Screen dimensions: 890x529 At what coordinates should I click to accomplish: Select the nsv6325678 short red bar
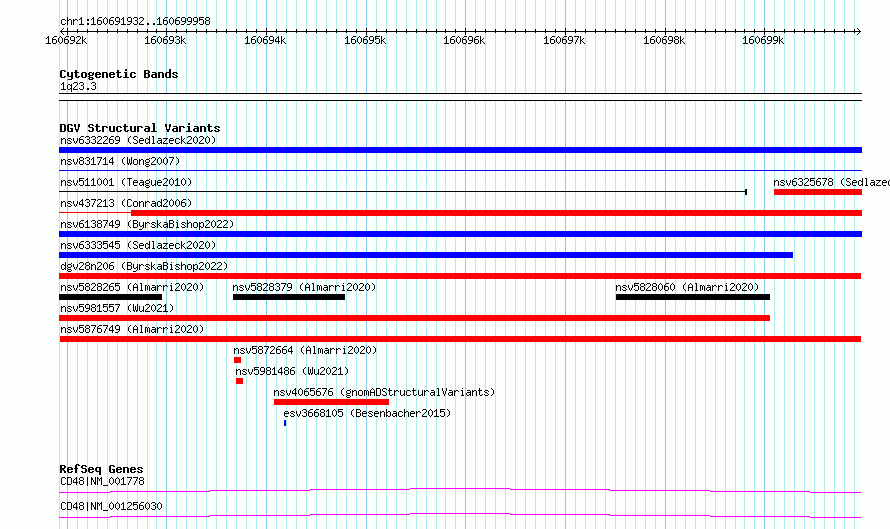pos(818,192)
